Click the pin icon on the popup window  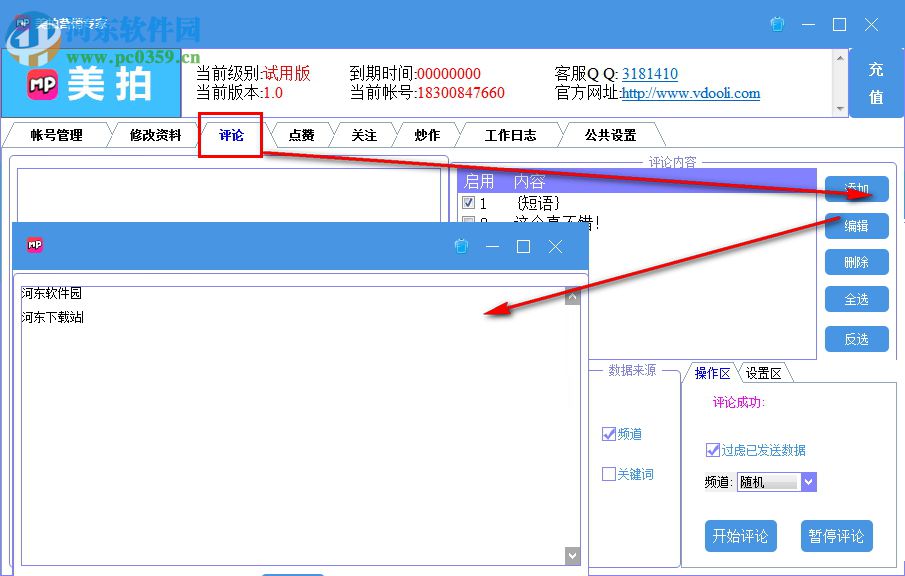[461, 246]
